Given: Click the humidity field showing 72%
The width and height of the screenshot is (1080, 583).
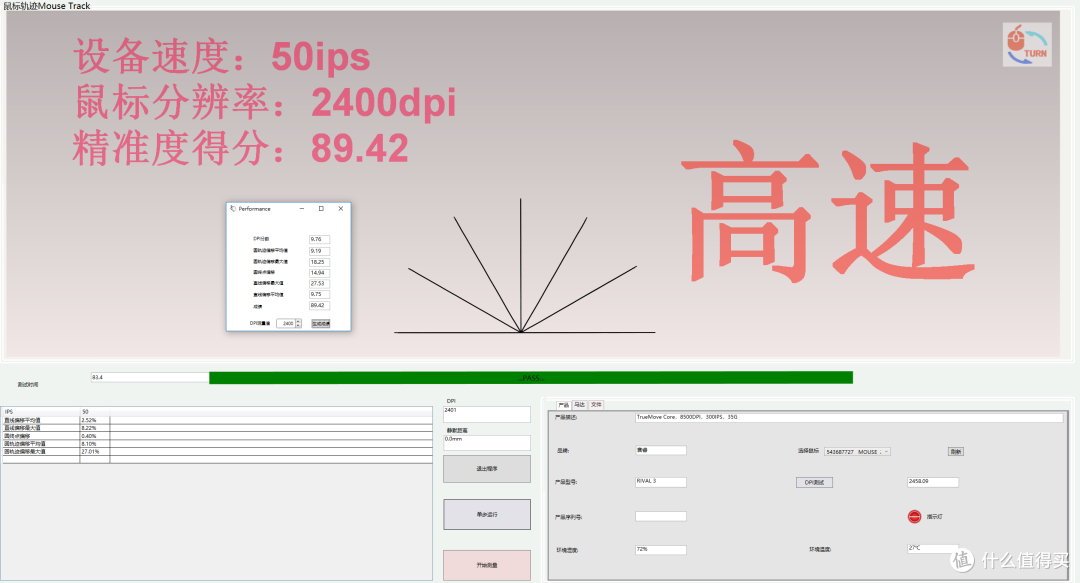Looking at the screenshot, I should pos(661,550).
